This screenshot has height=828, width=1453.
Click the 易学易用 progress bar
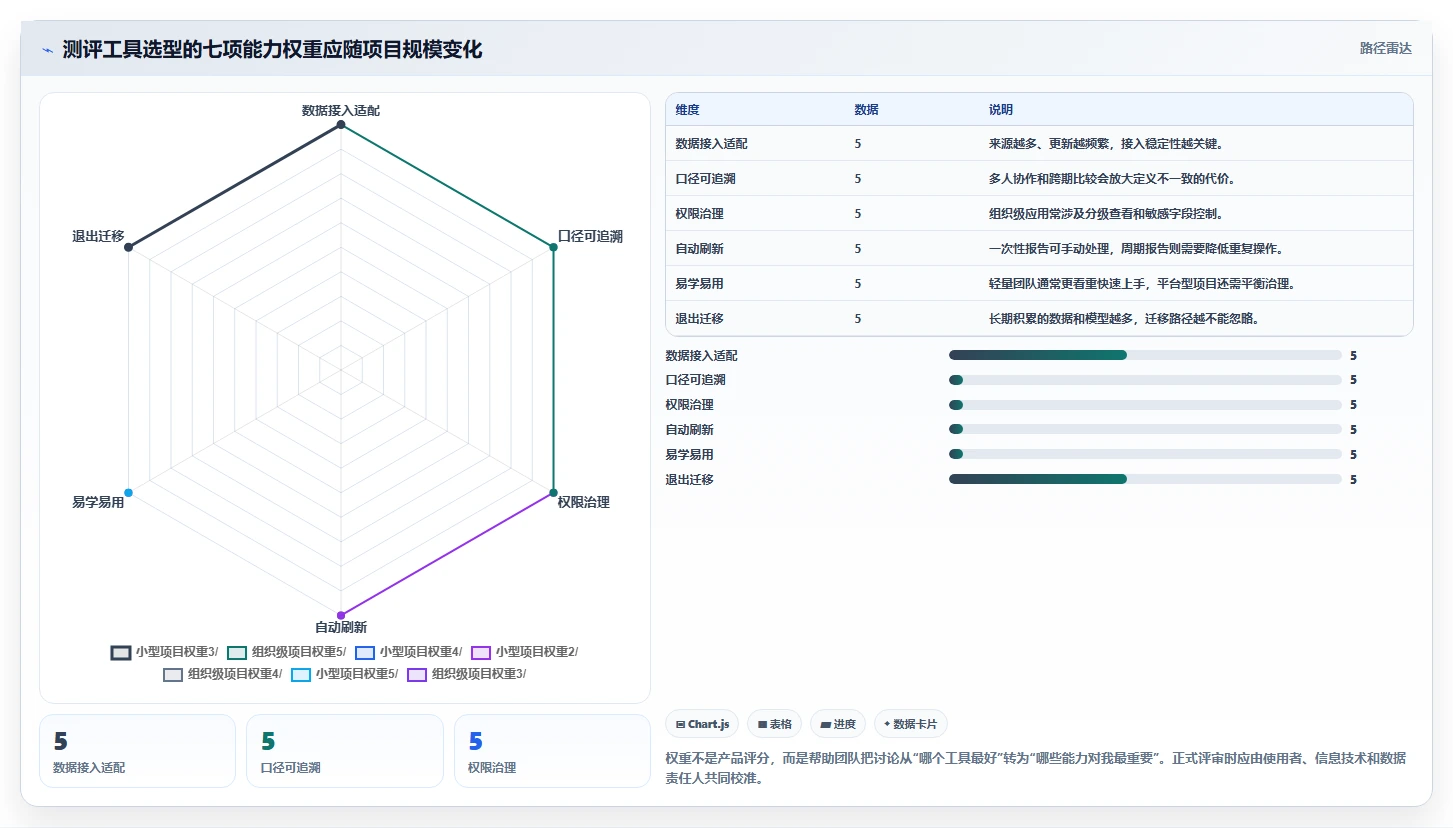point(1145,454)
